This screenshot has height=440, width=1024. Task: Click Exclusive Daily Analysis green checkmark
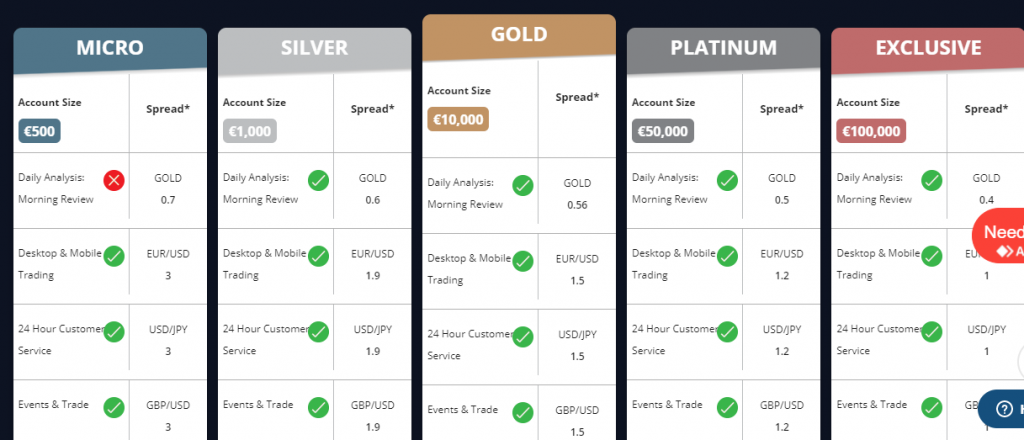[x=931, y=181]
